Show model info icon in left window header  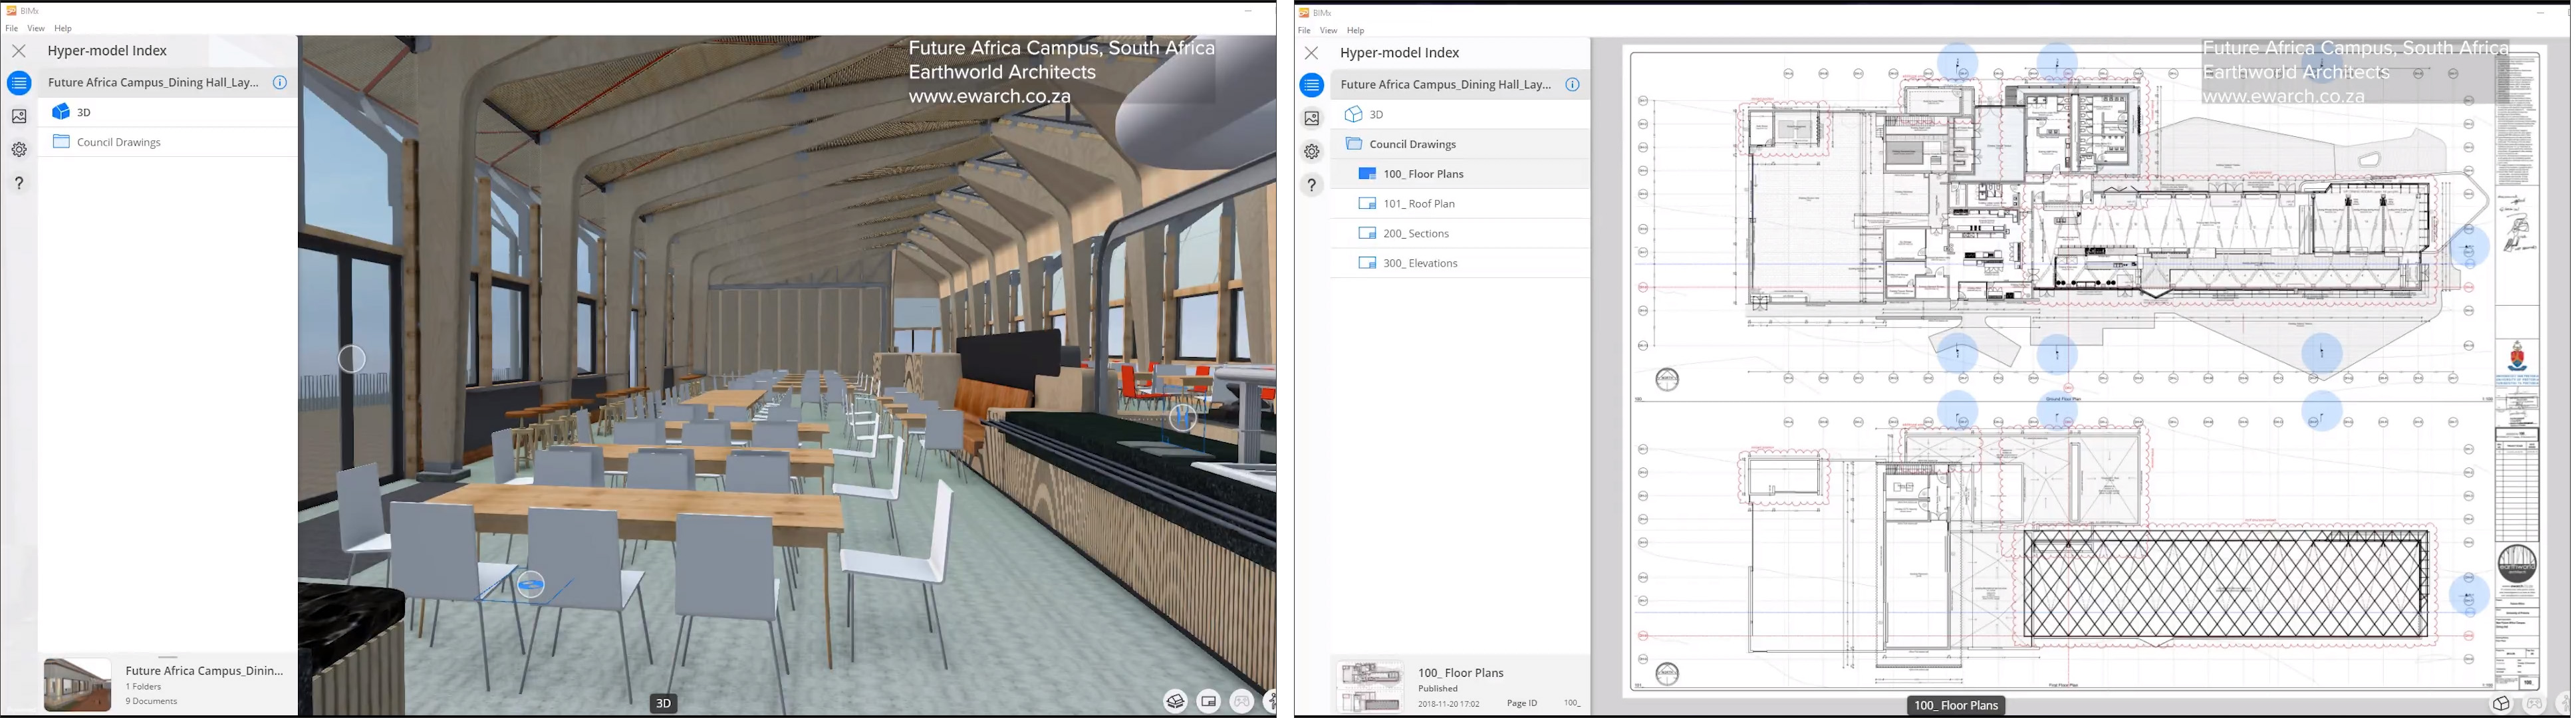280,83
